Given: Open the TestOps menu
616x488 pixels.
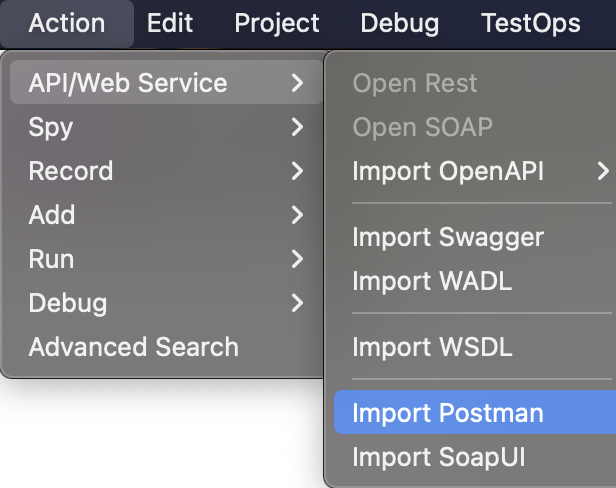Looking at the screenshot, I should 530,23.
